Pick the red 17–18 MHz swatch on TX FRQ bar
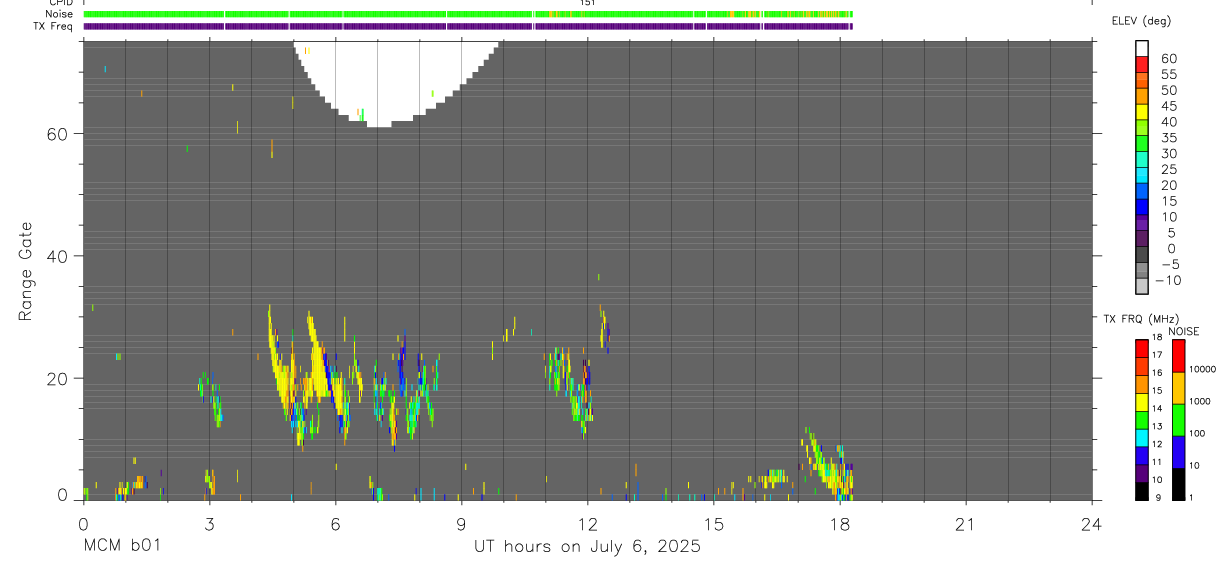This screenshot has height=567, width=1228. click(1141, 349)
